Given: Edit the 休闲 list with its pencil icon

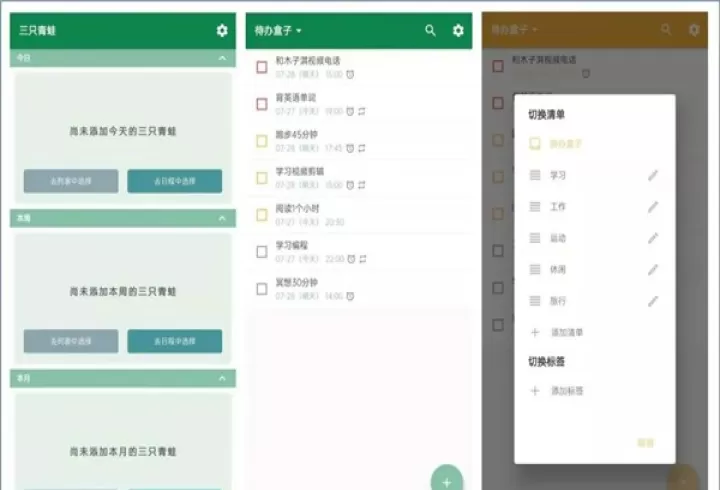Looking at the screenshot, I should coord(652,270).
